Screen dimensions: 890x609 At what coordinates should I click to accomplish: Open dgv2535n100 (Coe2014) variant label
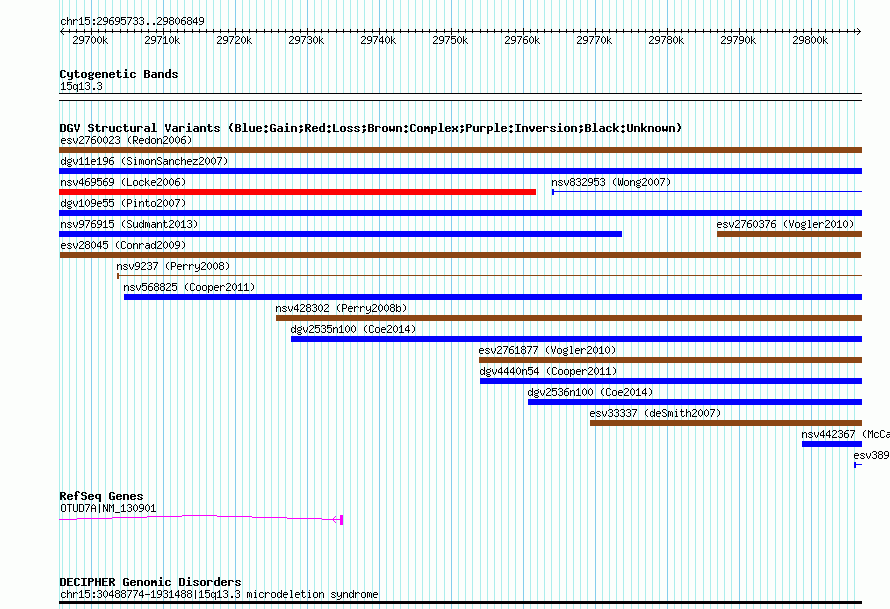(353, 329)
